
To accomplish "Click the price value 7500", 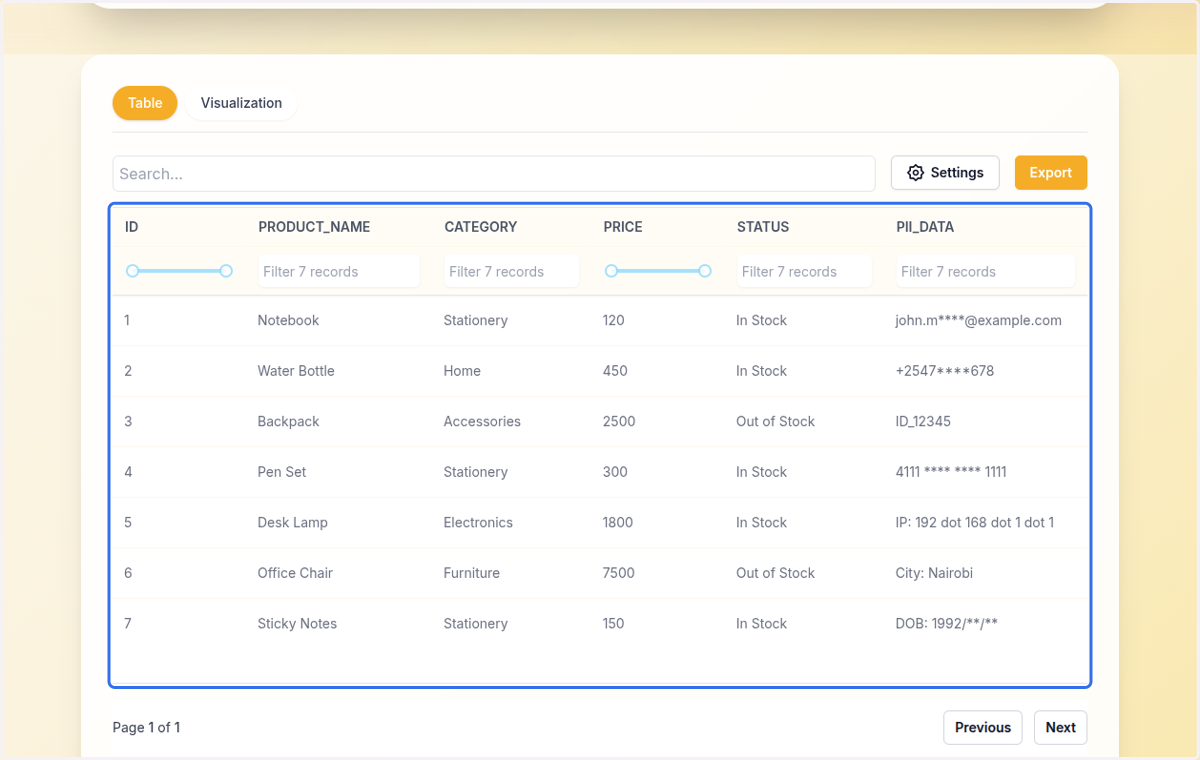I will click(x=619, y=573).
